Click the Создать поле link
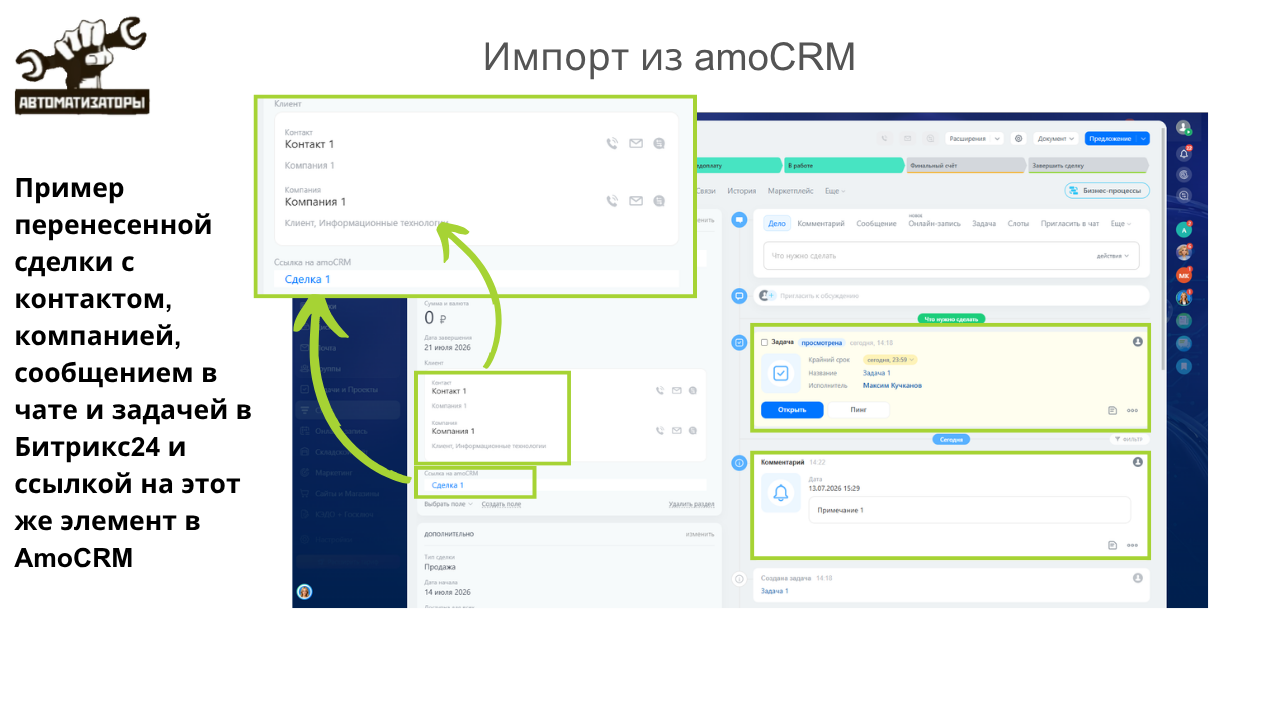 [503, 504]
